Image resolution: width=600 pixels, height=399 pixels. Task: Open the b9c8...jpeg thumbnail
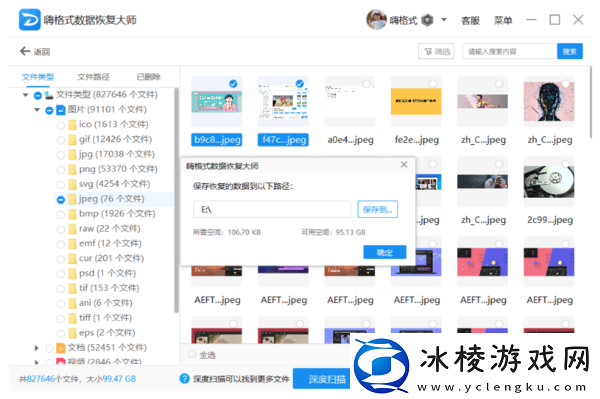click(x=217, y=102)
